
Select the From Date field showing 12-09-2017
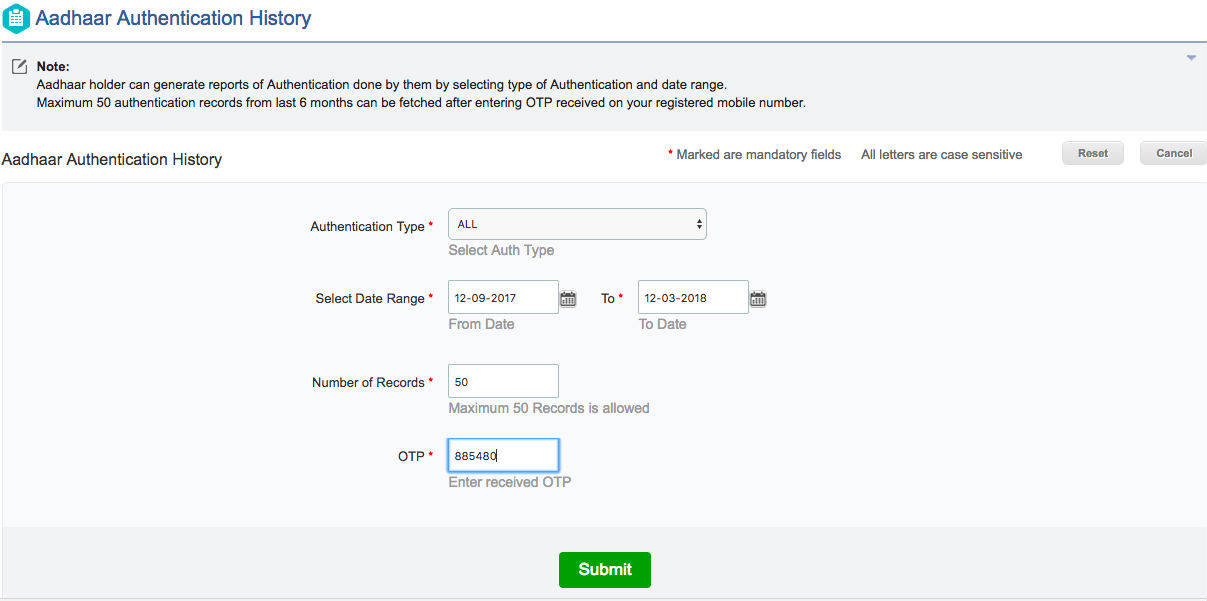pos(505,297)
